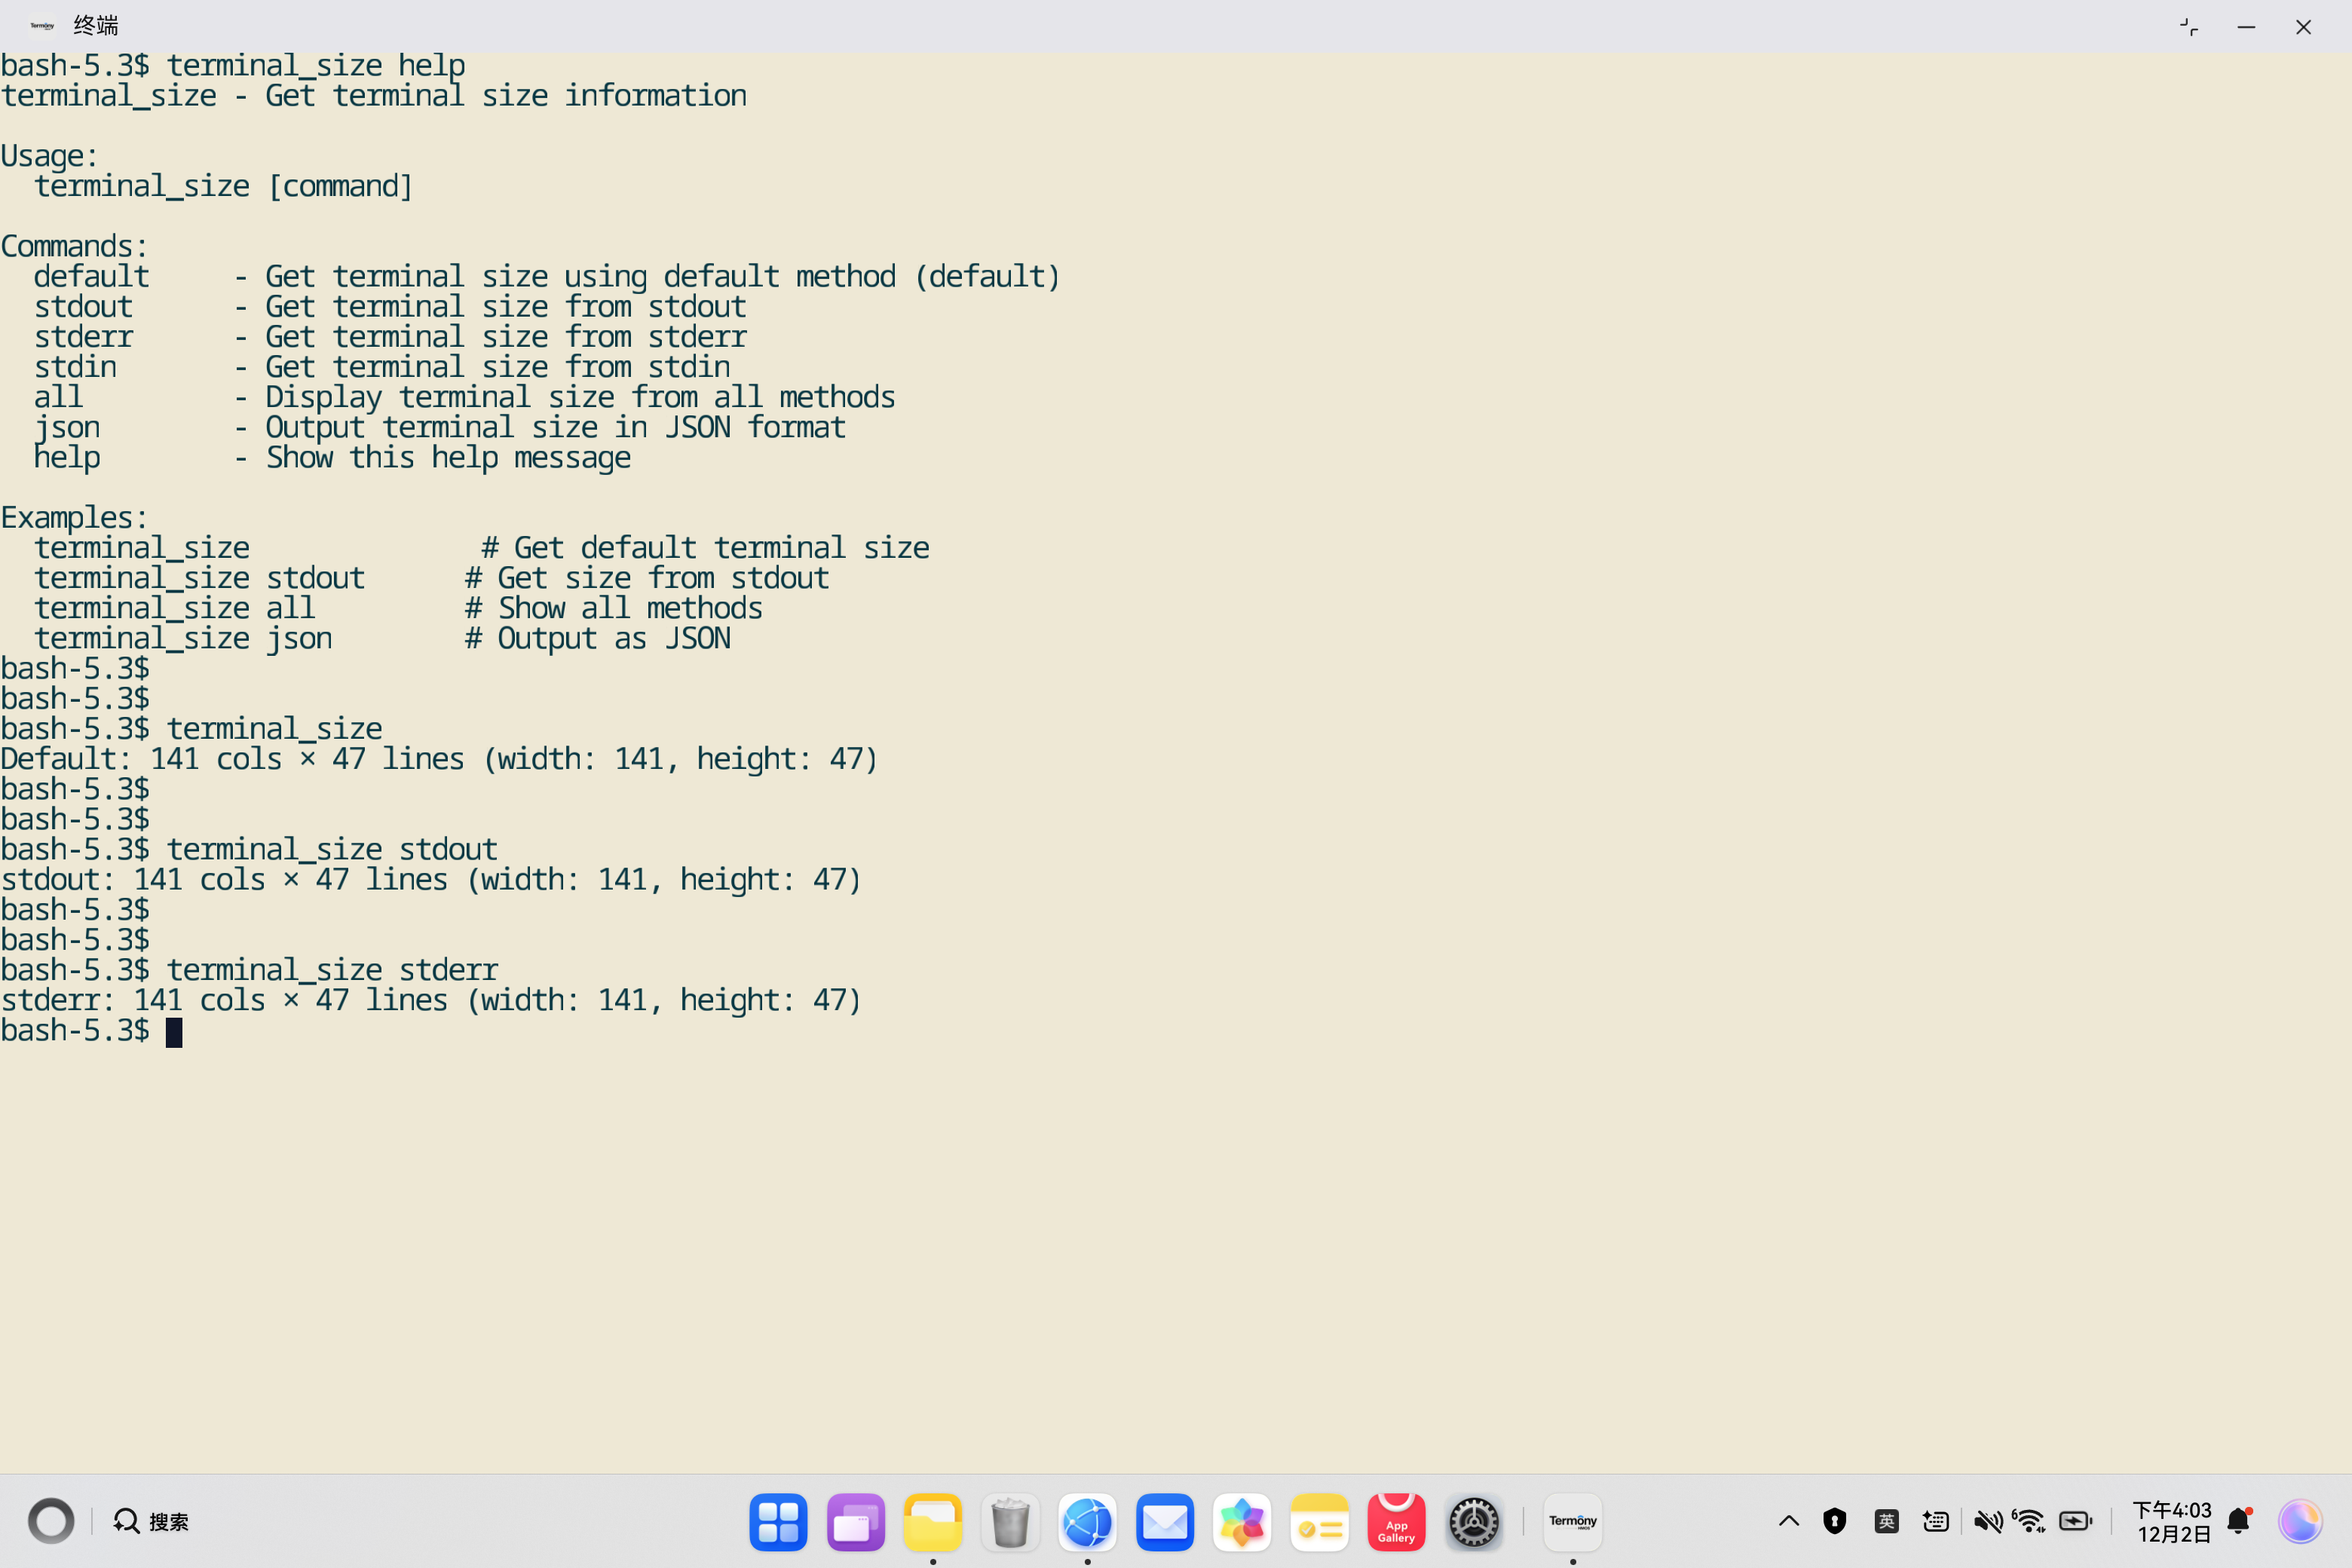Toggle the Wi-Fi status icon

pos(2029,1521)
